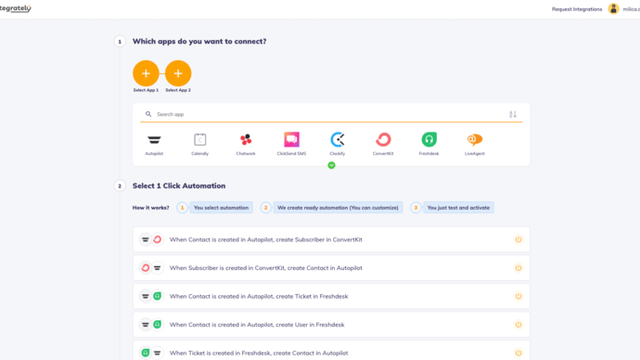
Task: Expand the app list with green chevron
Action: 331,165
